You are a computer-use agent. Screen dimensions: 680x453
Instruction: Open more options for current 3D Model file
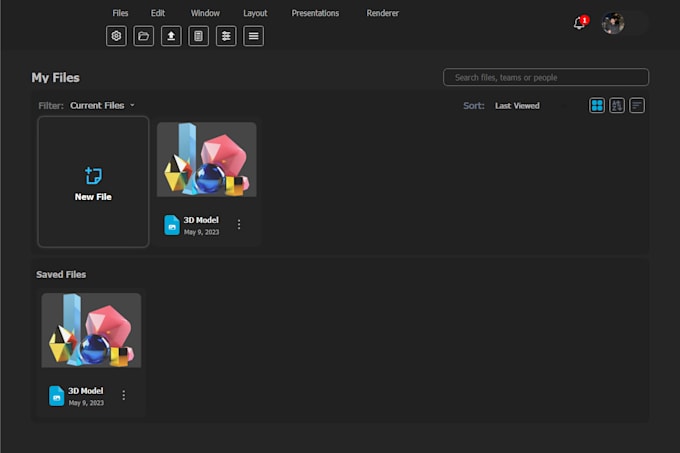(239, 224)
